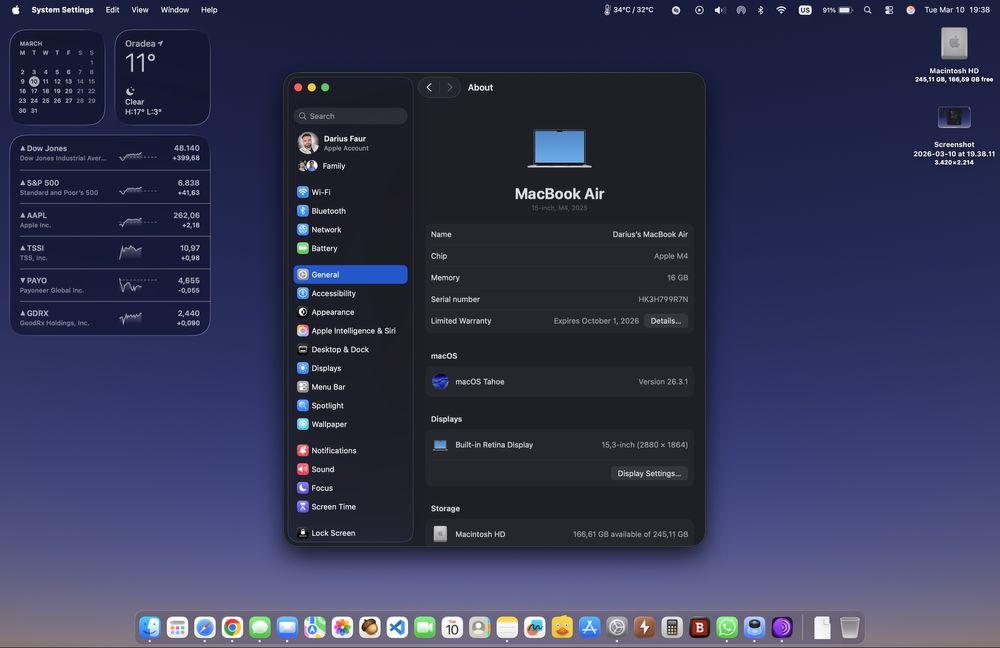This screenshot has height=648, width=1000.
Task: Click the device Name row value
Action: (650, 234)
